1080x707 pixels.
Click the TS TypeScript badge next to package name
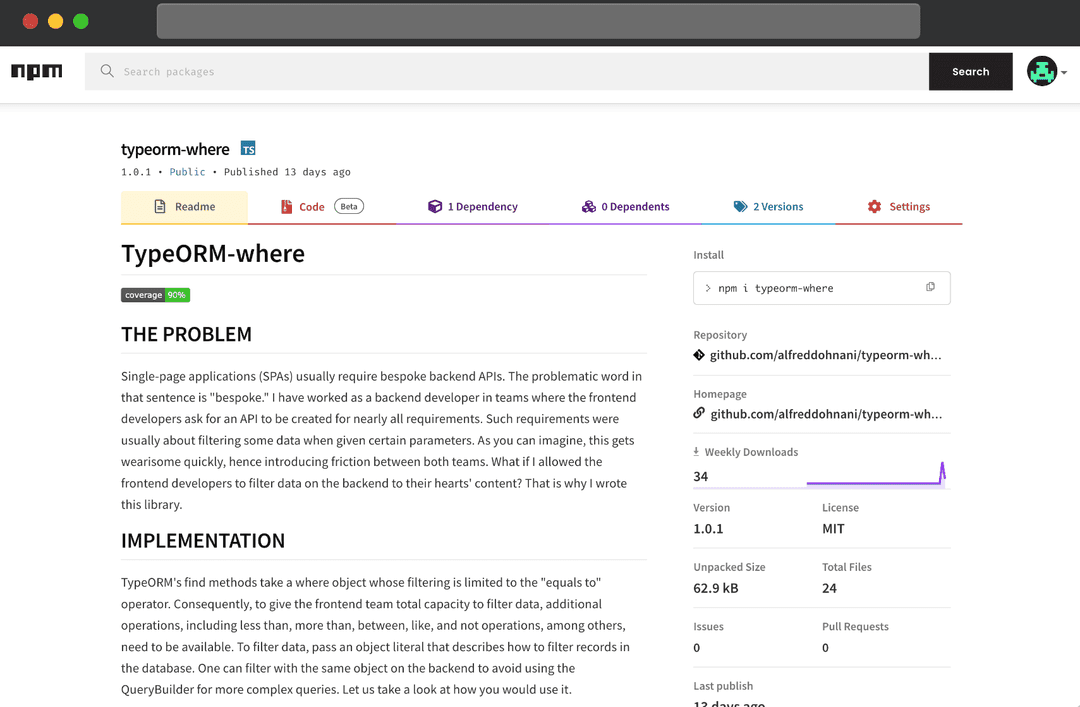click(248, 148)
